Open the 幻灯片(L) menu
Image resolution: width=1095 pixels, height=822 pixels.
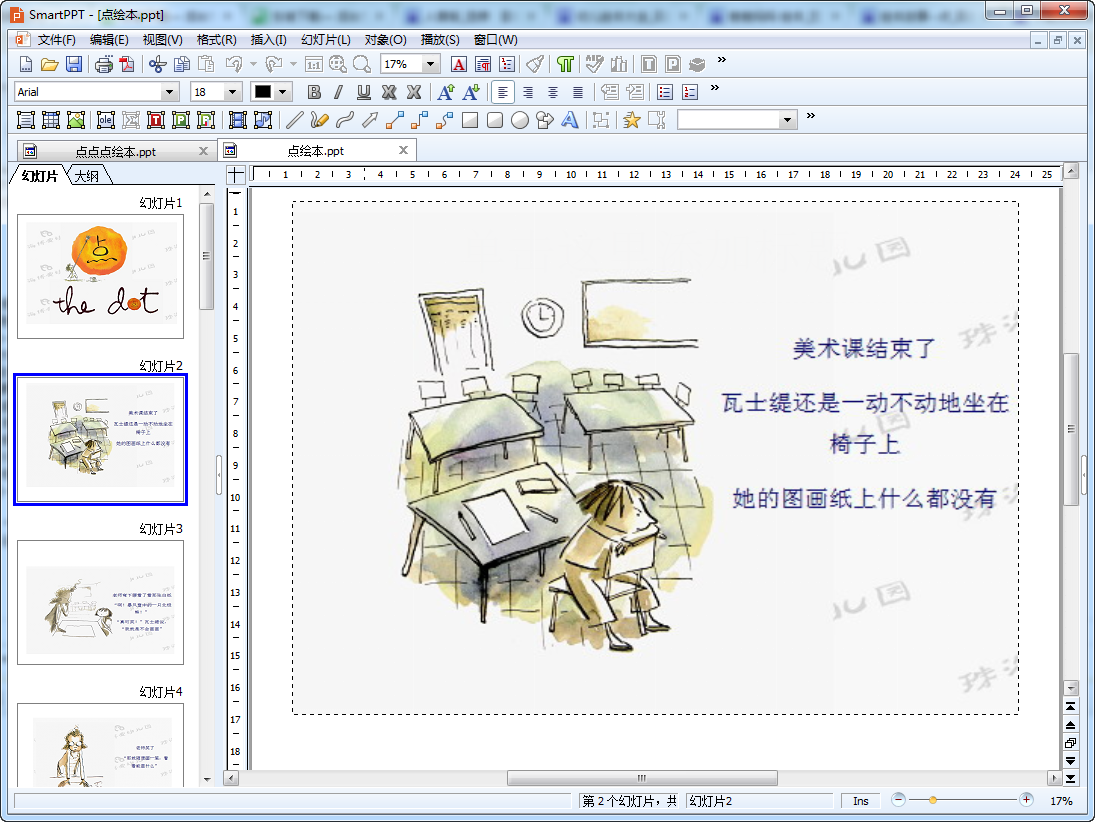[x=325, y=40]
